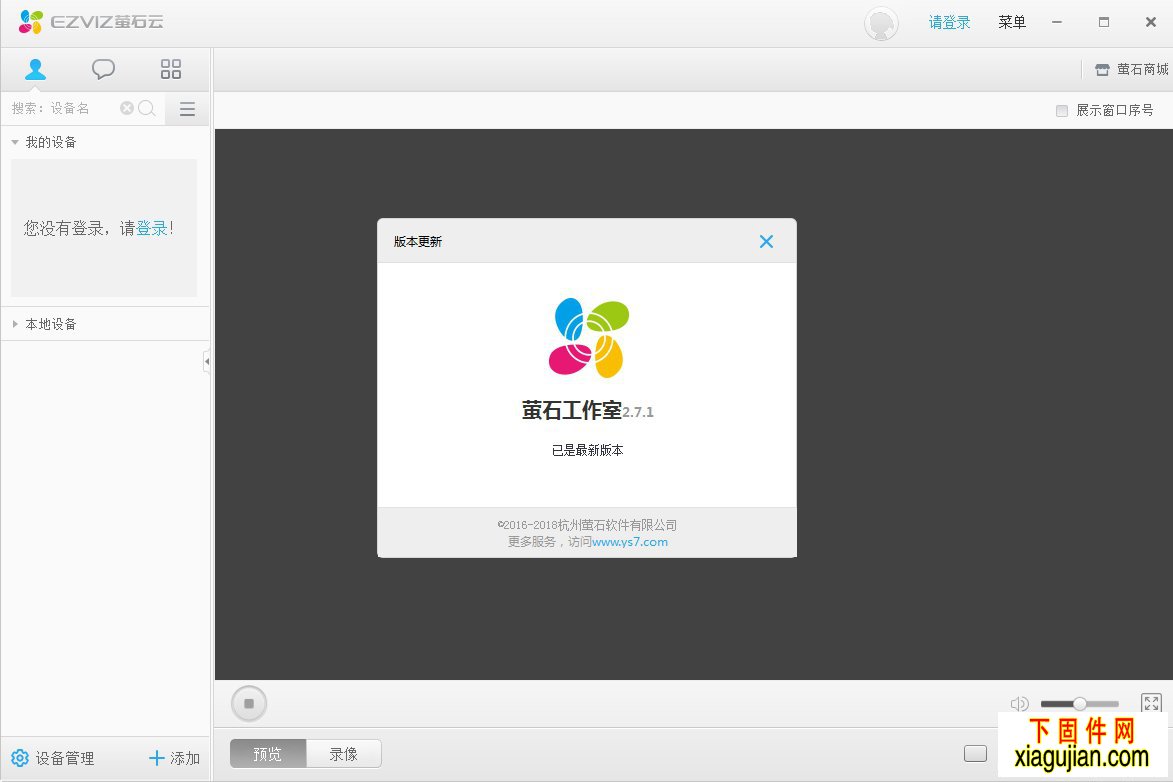Close the EZVIZ main window

tap(1151, 22)
